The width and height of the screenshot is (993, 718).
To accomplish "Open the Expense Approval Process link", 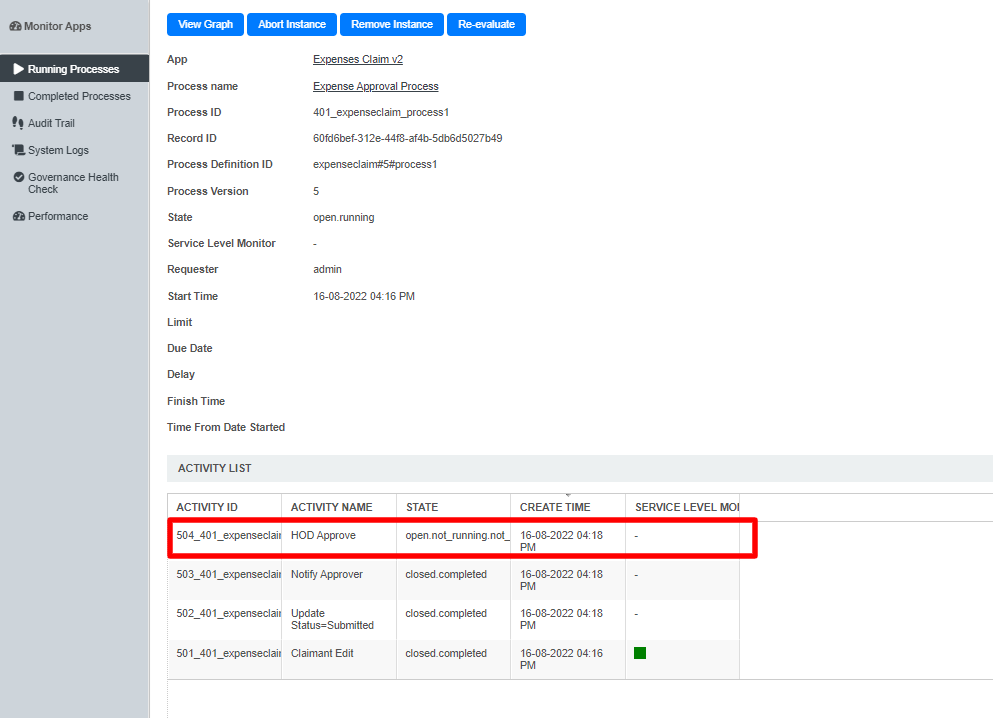I will [376, 86].
